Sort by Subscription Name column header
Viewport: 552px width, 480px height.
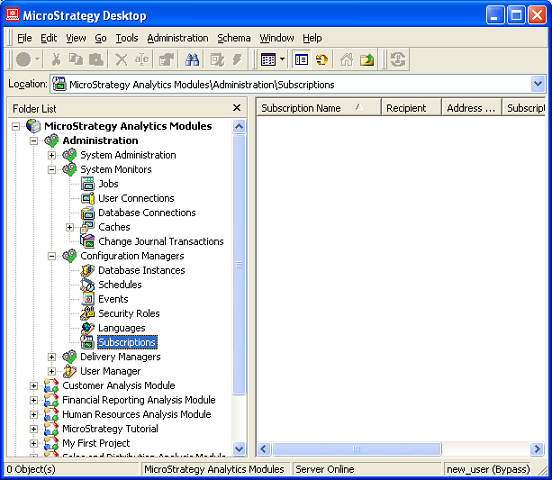(x=319, y=108)
